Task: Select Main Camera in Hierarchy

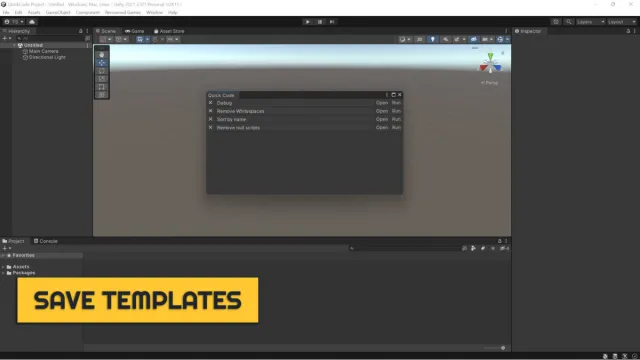Action: (x=43, y=51)
